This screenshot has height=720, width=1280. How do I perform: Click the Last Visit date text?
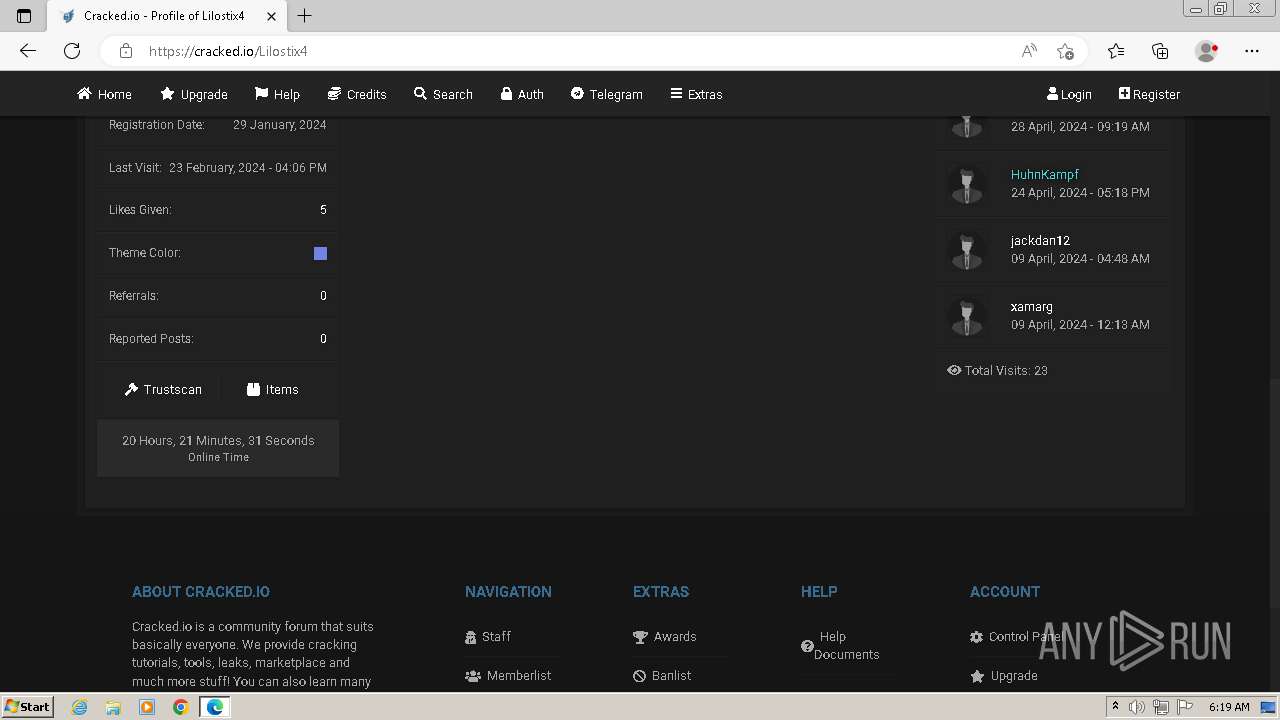click(x=248, y=167)
